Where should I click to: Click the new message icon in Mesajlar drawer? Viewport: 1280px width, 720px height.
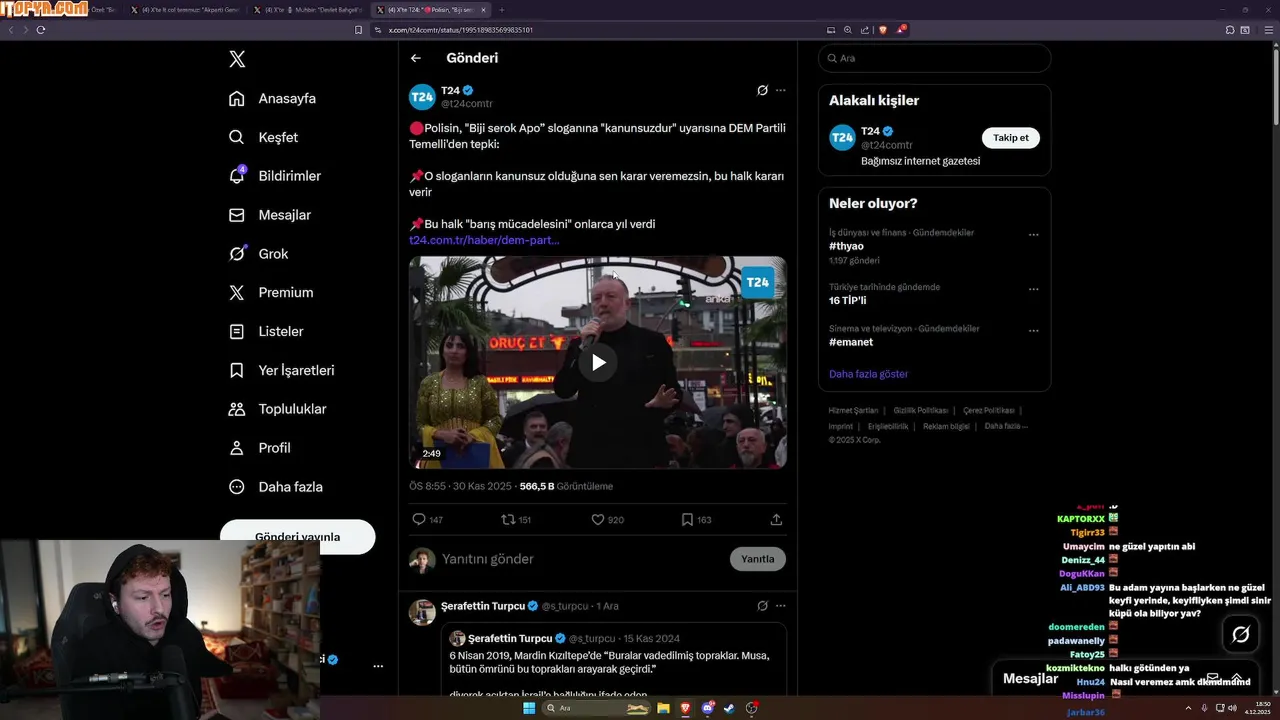(1212, 678)
